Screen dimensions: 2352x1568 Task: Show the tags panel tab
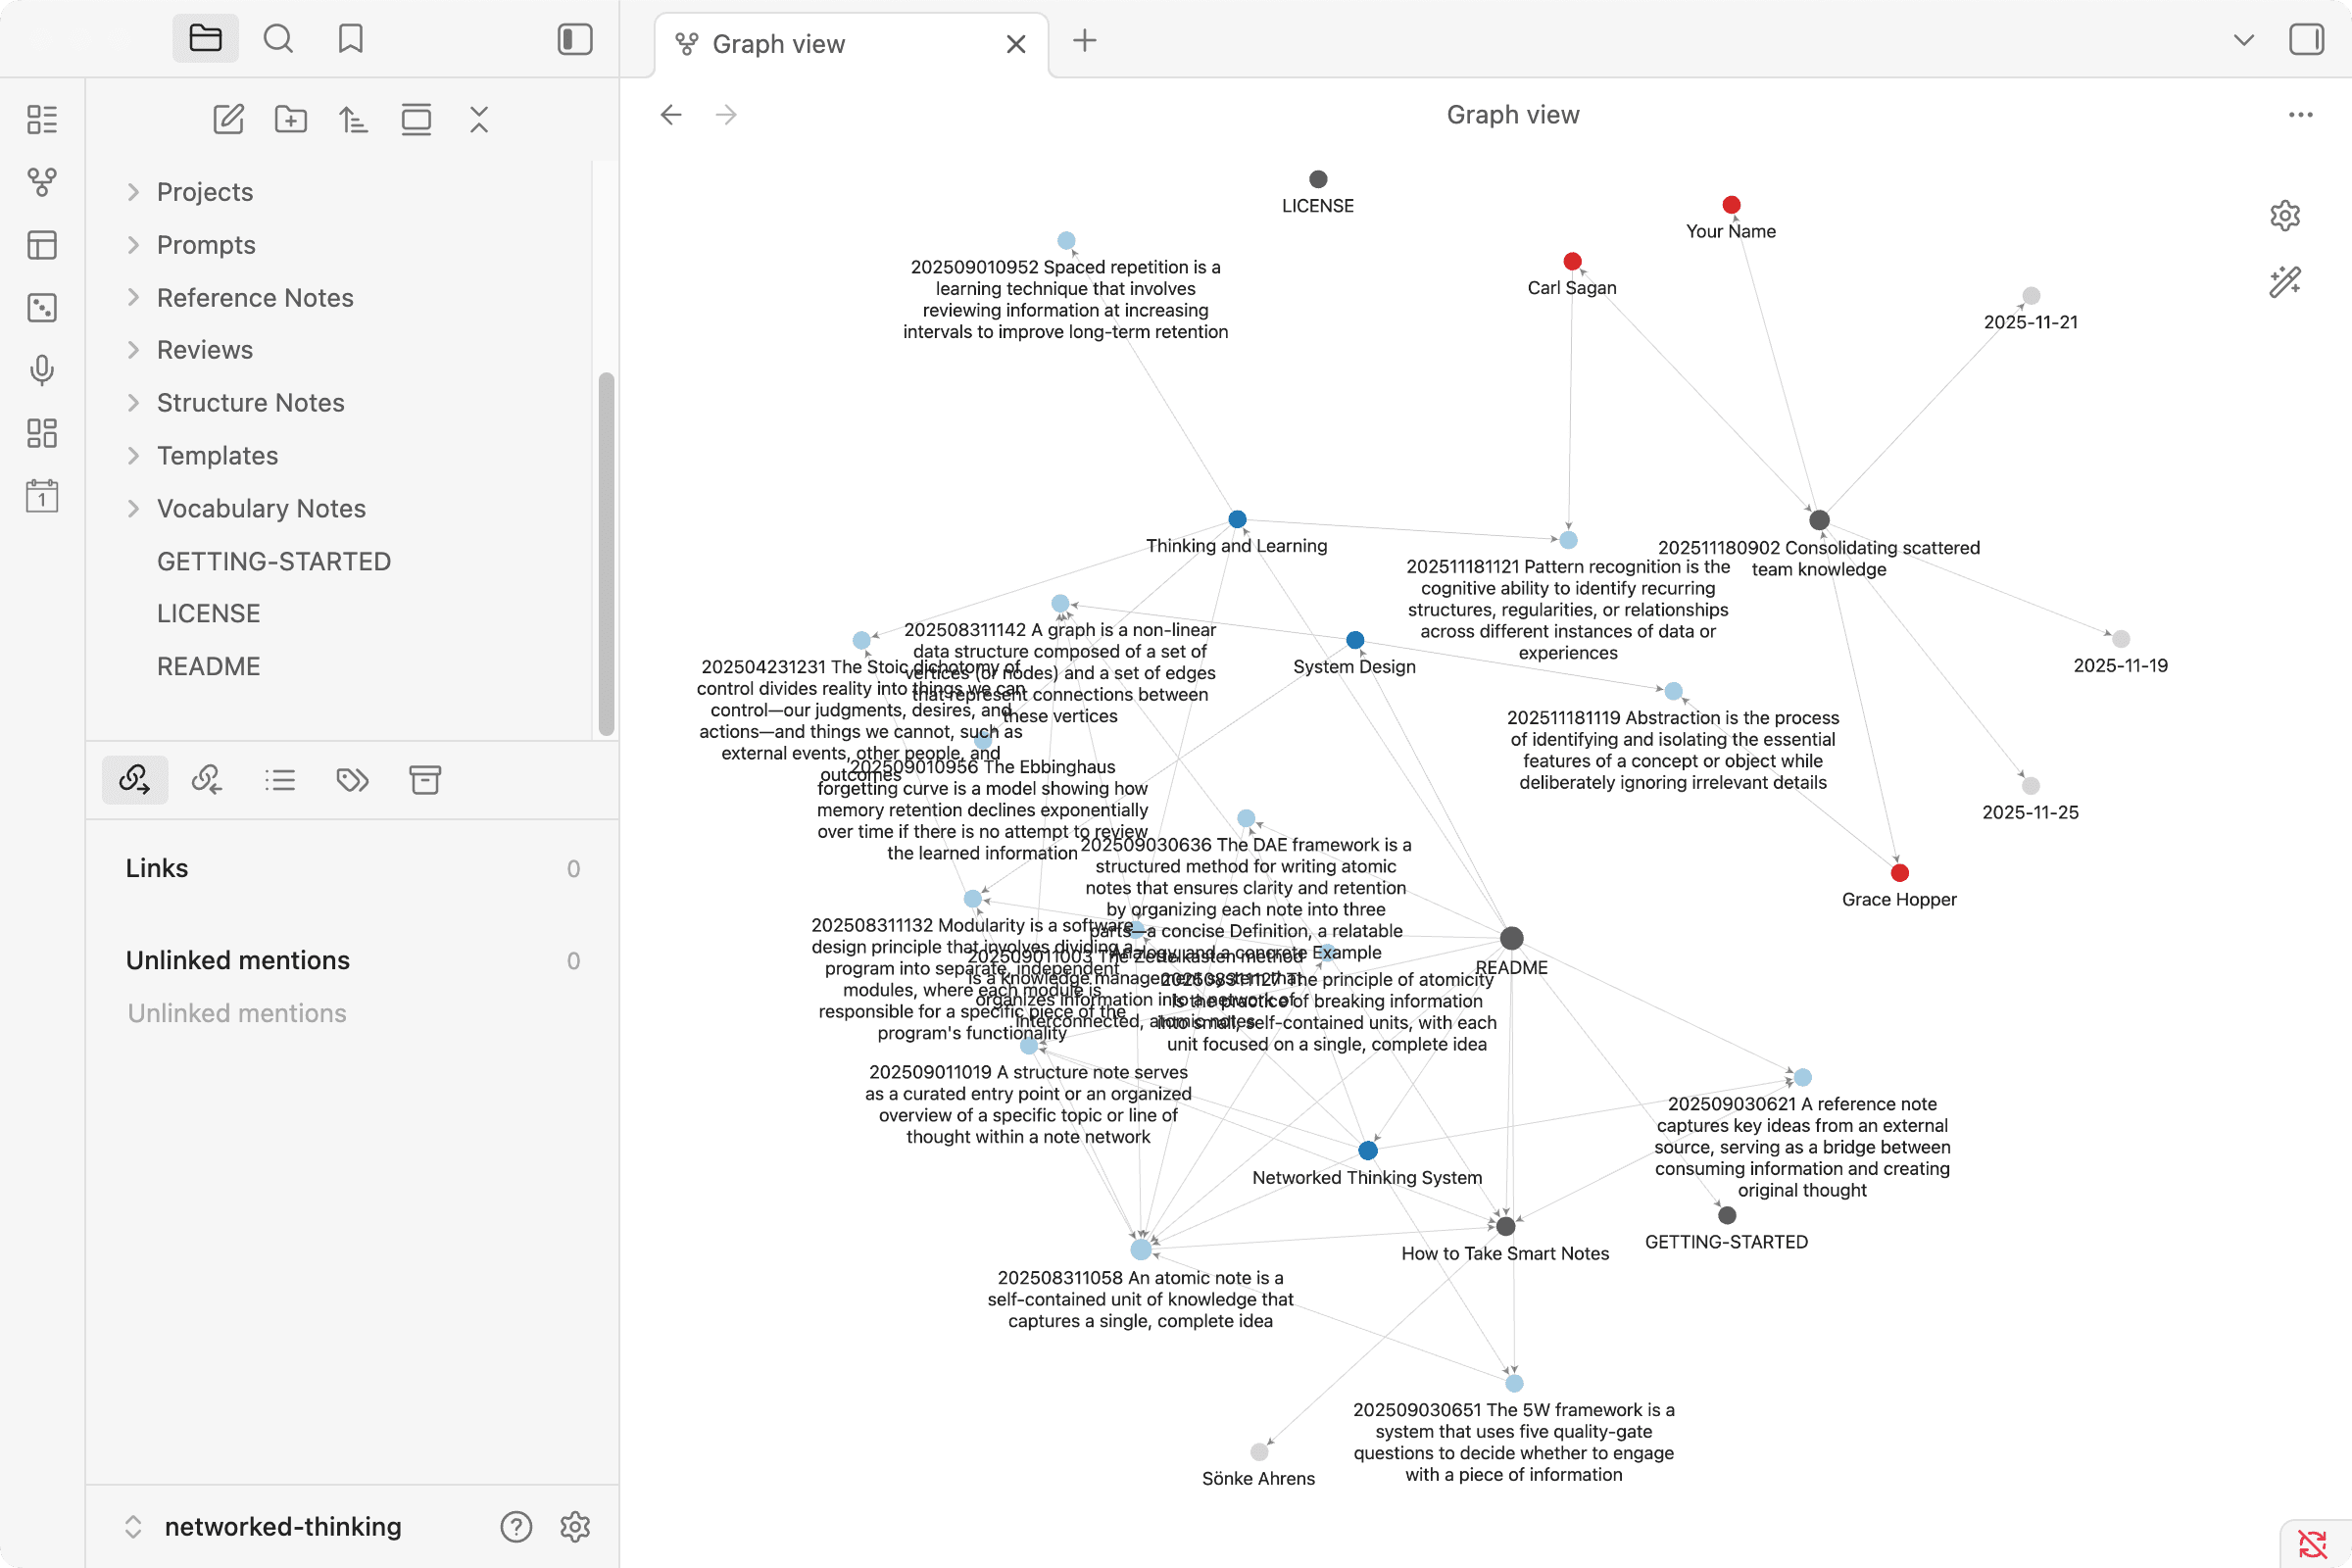pos(353,780)
